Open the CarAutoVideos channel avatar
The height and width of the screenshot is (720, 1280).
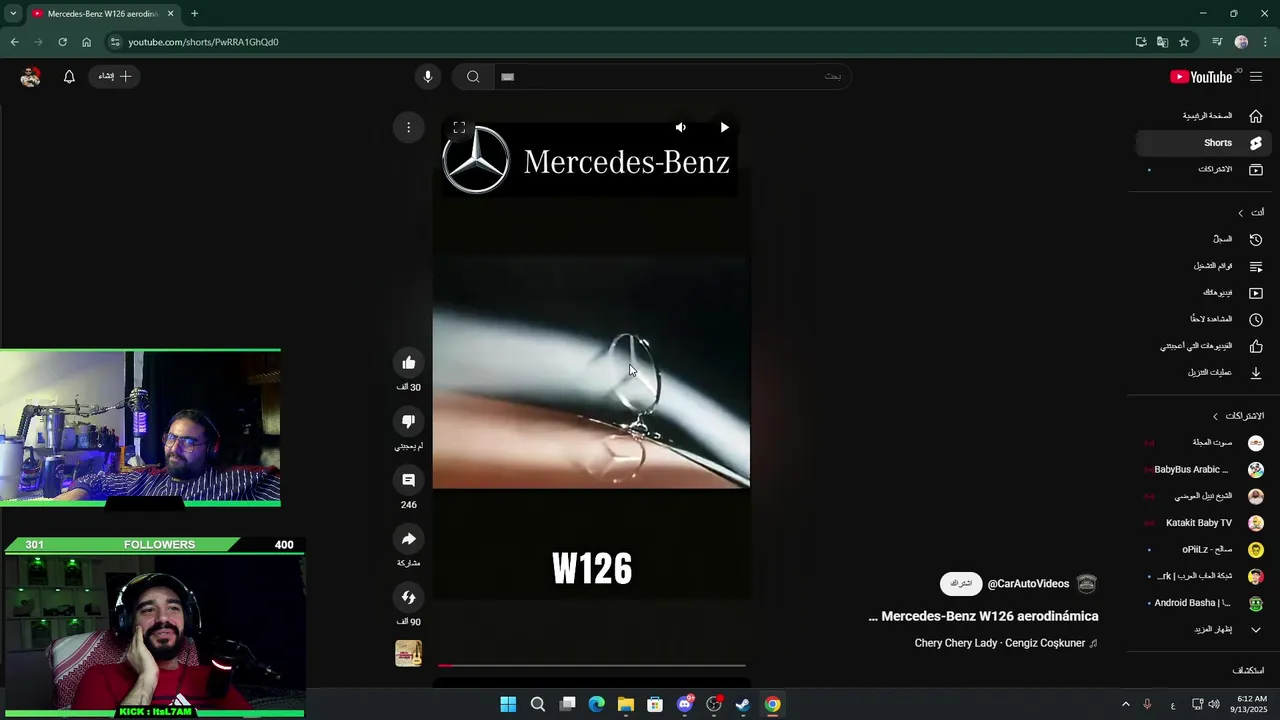click(x=1087, y=584)
